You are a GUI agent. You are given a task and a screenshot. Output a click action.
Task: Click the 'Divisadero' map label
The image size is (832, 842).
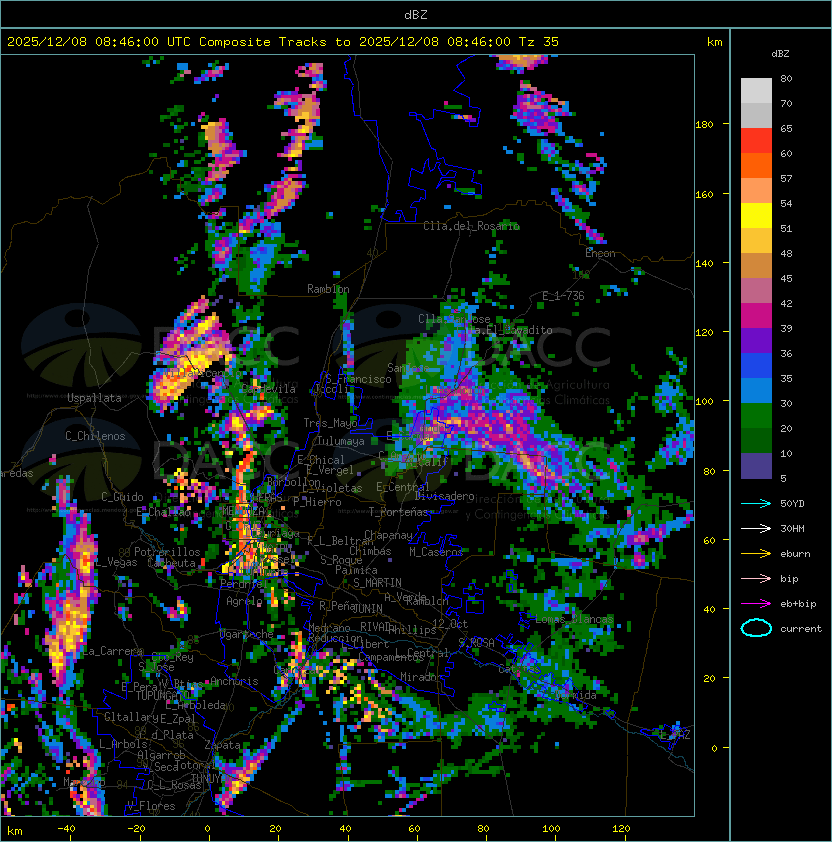[x=444, y=496]
